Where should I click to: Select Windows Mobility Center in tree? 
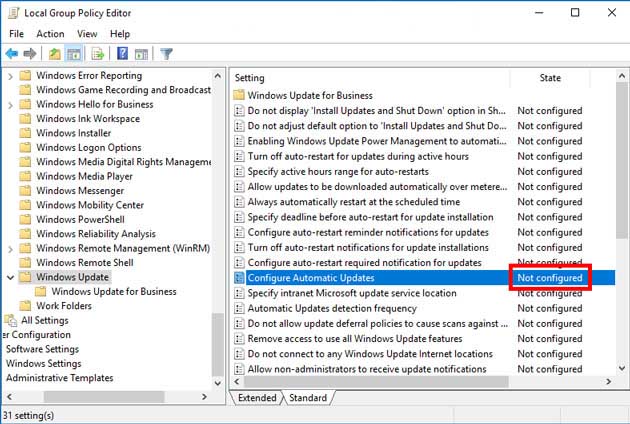90,205
